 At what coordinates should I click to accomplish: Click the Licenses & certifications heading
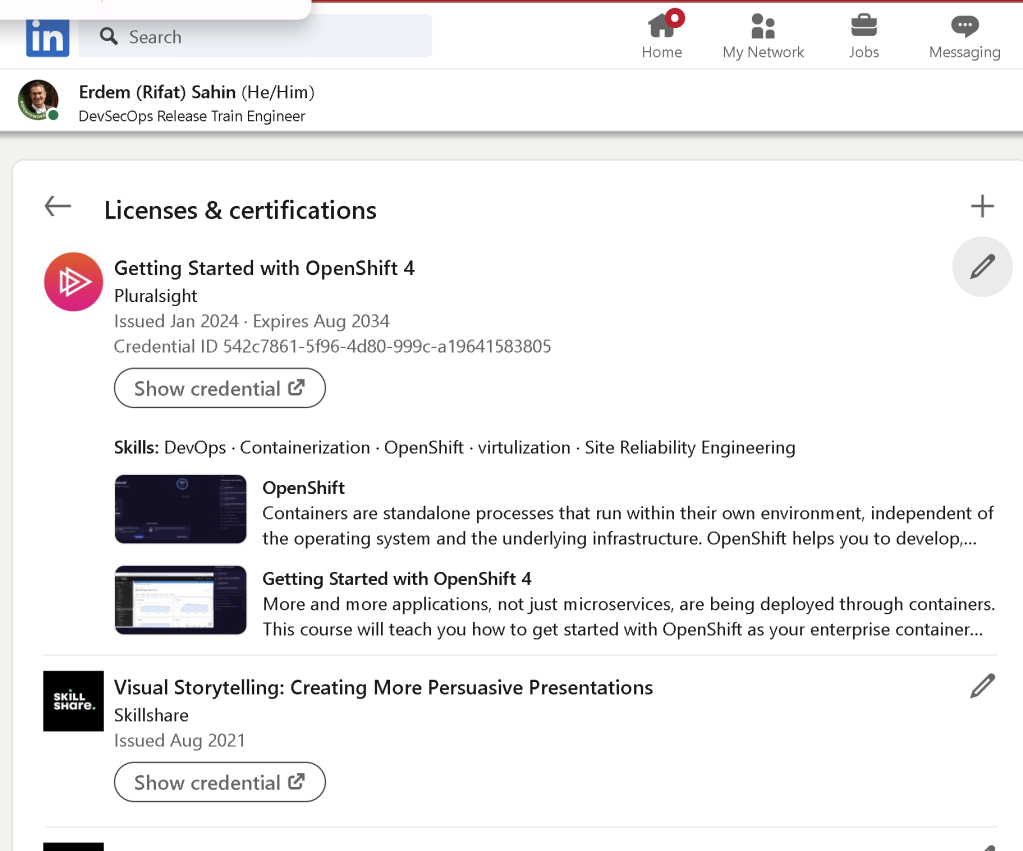coord(240,210)
